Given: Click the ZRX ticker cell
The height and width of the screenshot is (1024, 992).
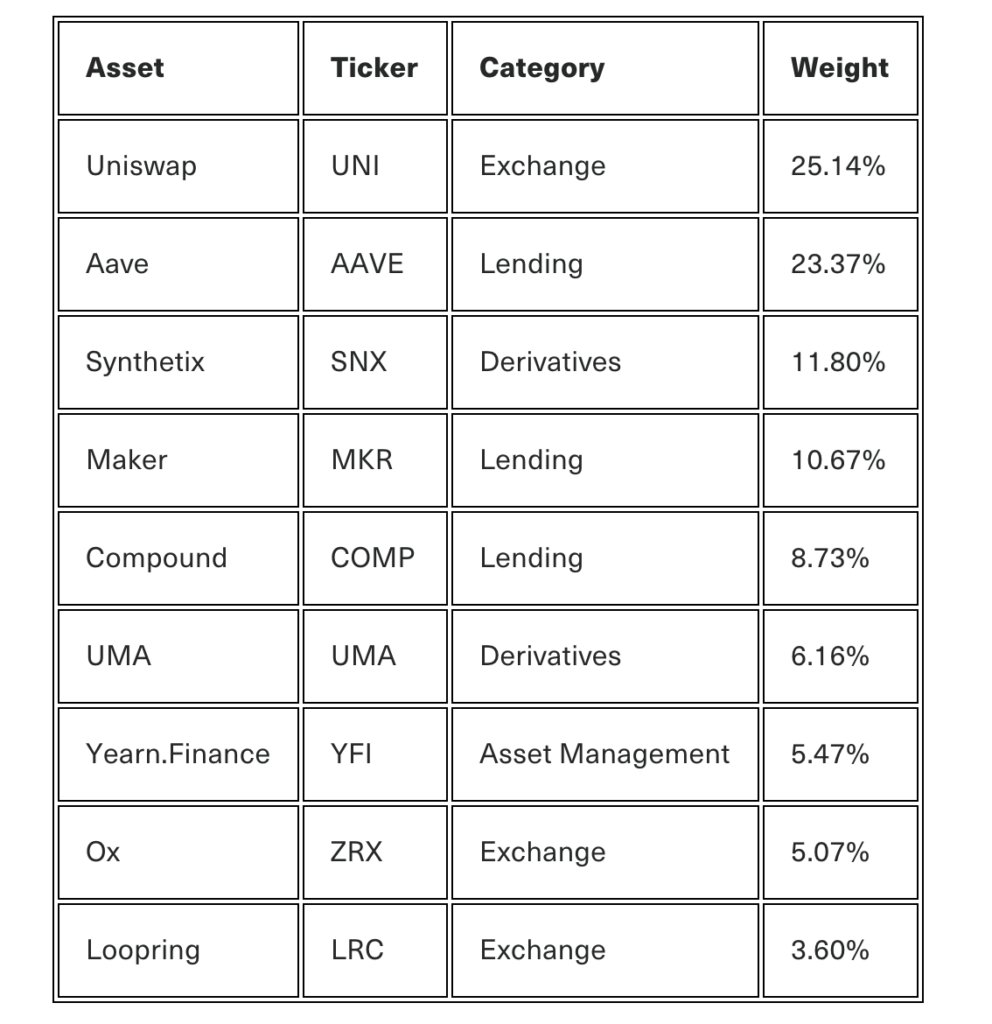Looking at the screenshot, I should click(357, 852).
